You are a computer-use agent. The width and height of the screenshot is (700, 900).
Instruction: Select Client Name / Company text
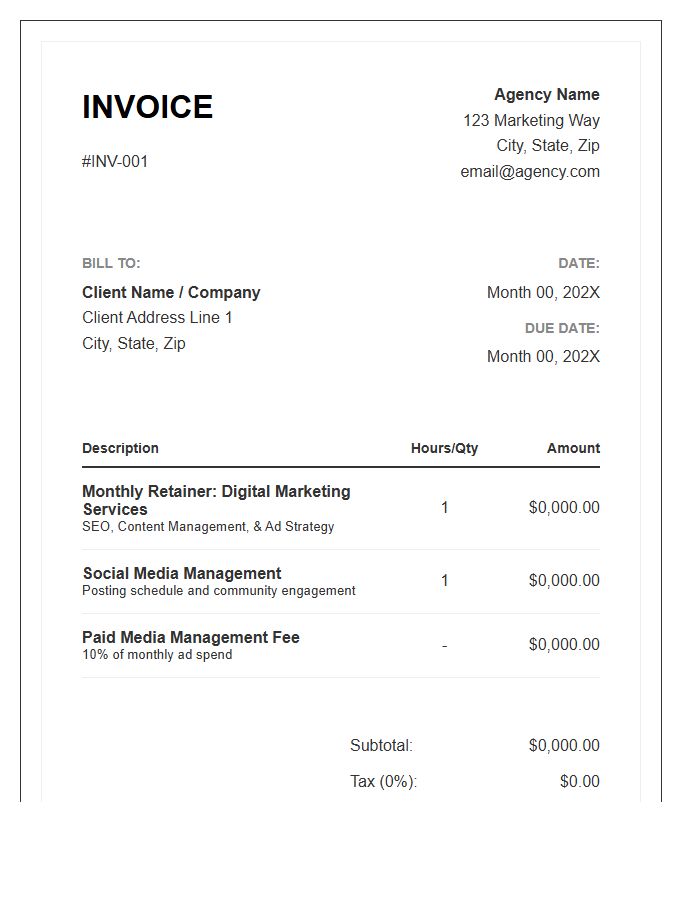point(171,292)
